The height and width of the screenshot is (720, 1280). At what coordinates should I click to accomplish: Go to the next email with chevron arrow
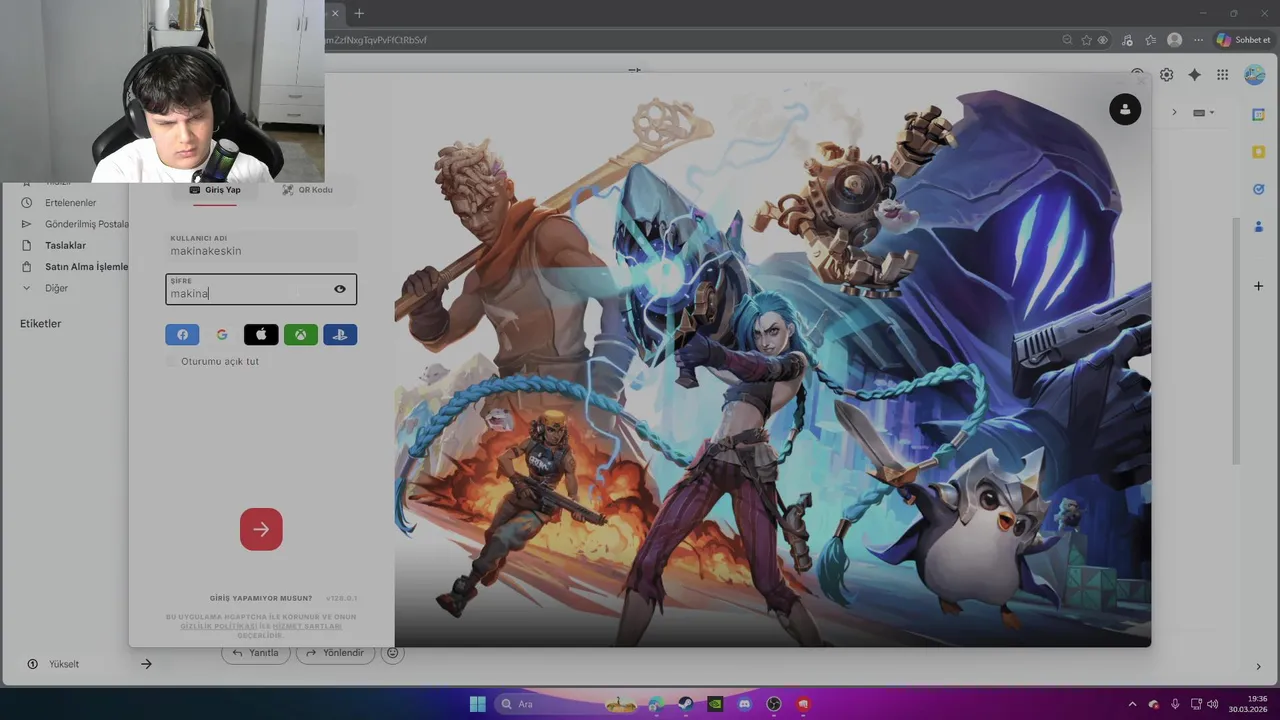[x=1174, y=112]
